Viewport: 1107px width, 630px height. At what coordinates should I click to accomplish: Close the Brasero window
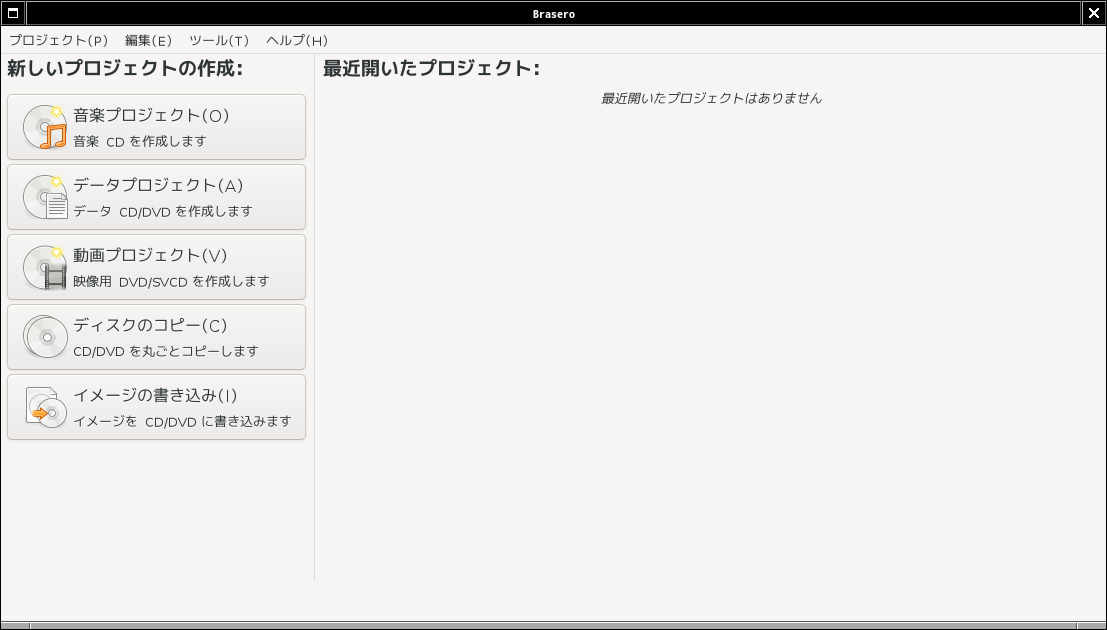[x=1094, y=13]
